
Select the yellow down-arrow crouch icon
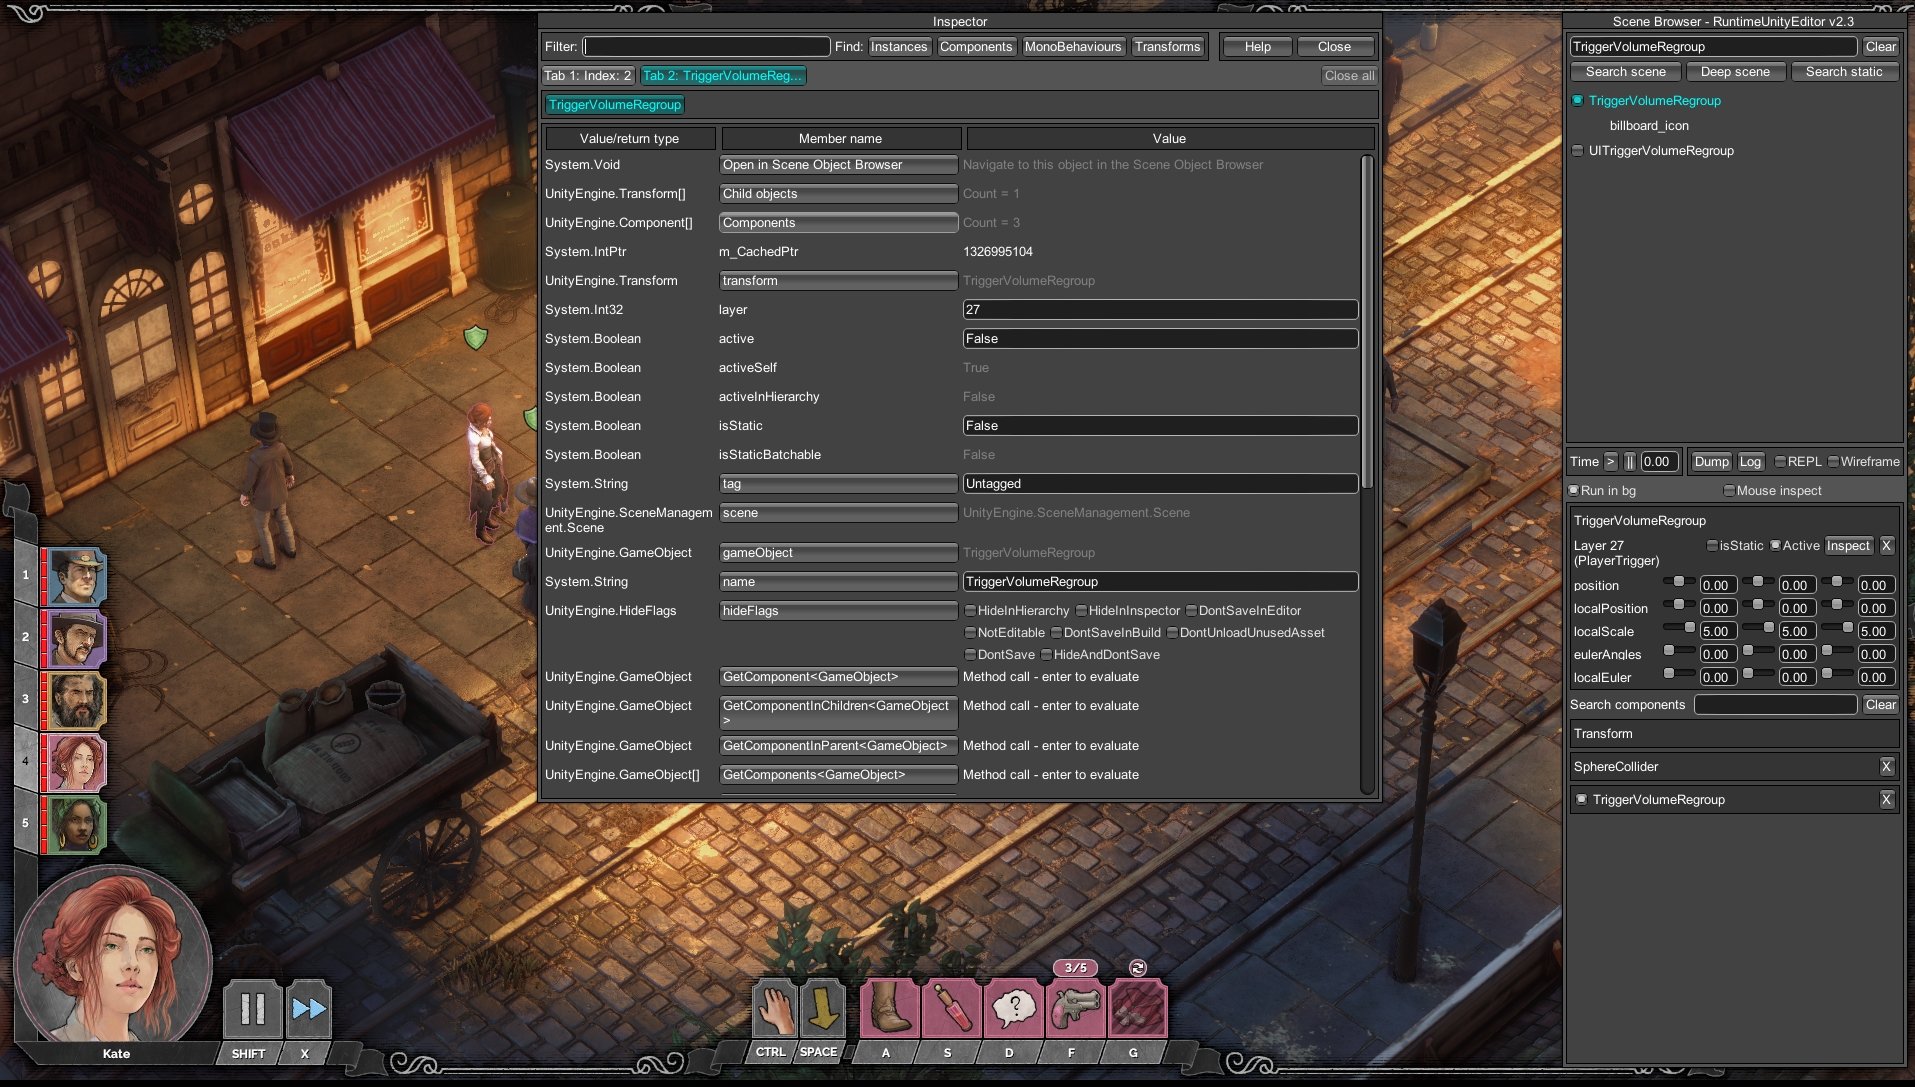[823, 1009]
